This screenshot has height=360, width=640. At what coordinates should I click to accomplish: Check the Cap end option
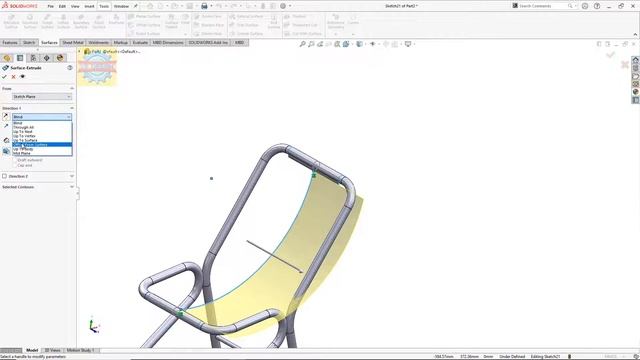(15, 165)
